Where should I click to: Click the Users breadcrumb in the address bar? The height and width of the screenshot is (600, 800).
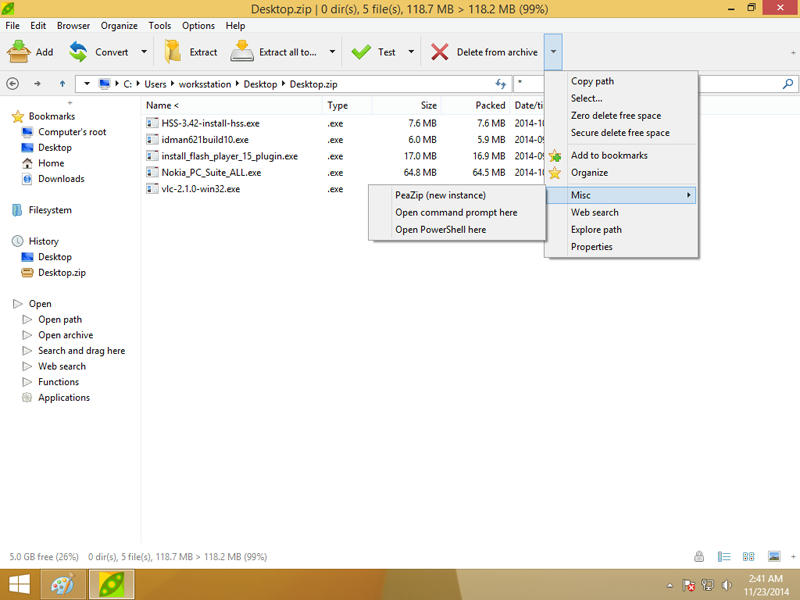[155, 84]
